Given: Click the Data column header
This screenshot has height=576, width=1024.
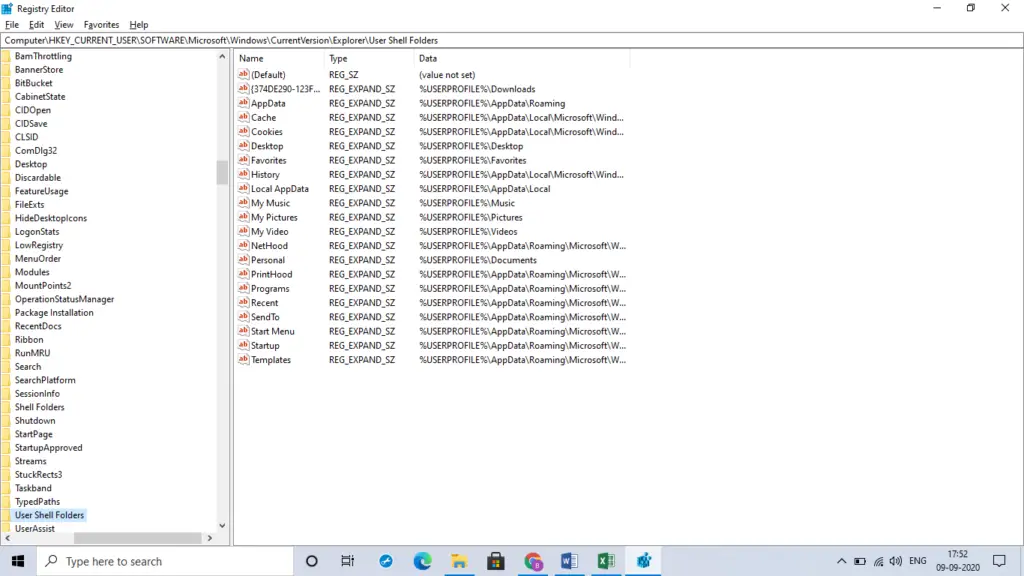Looking at the screenshot, I should pos(522,58).
